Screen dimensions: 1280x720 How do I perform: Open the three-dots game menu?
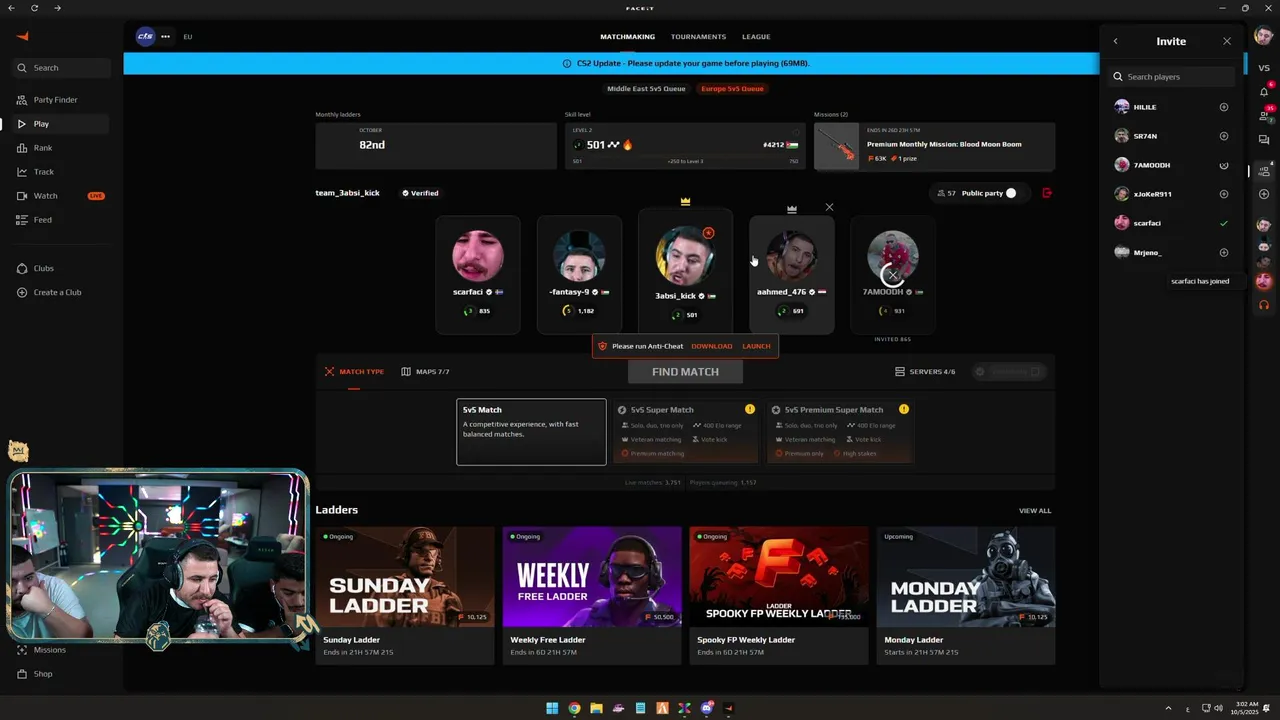click(165, 36)
